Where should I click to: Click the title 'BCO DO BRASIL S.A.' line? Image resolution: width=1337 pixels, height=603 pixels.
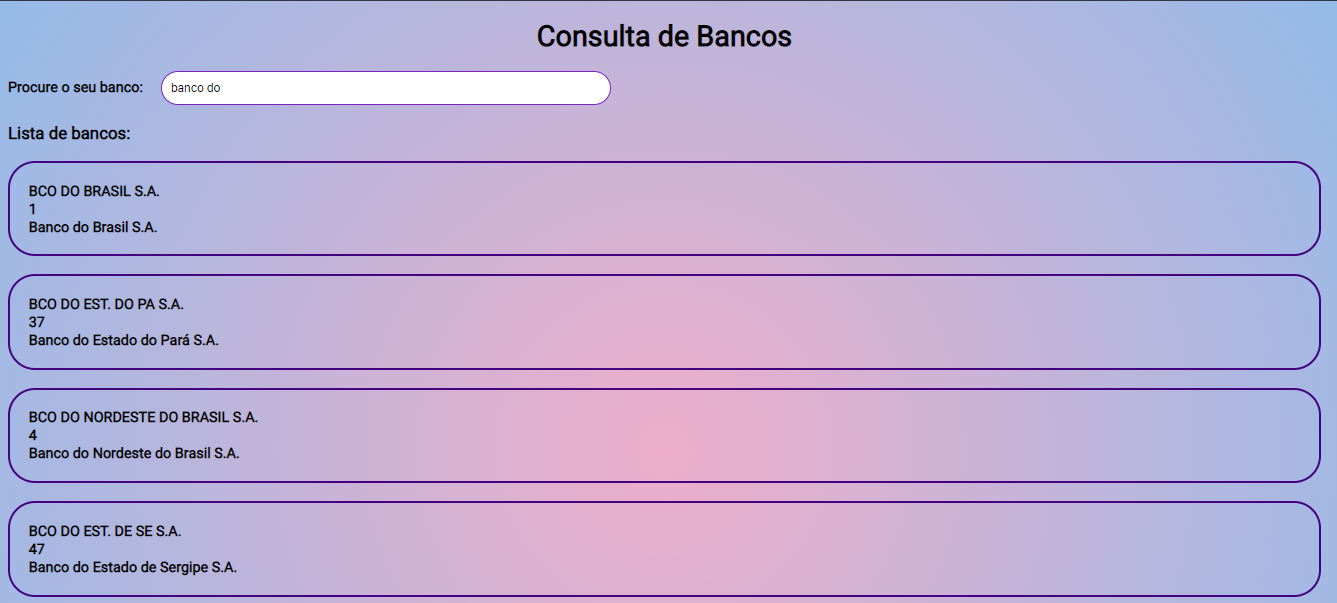pyautogui.click(x=91, y=191)
